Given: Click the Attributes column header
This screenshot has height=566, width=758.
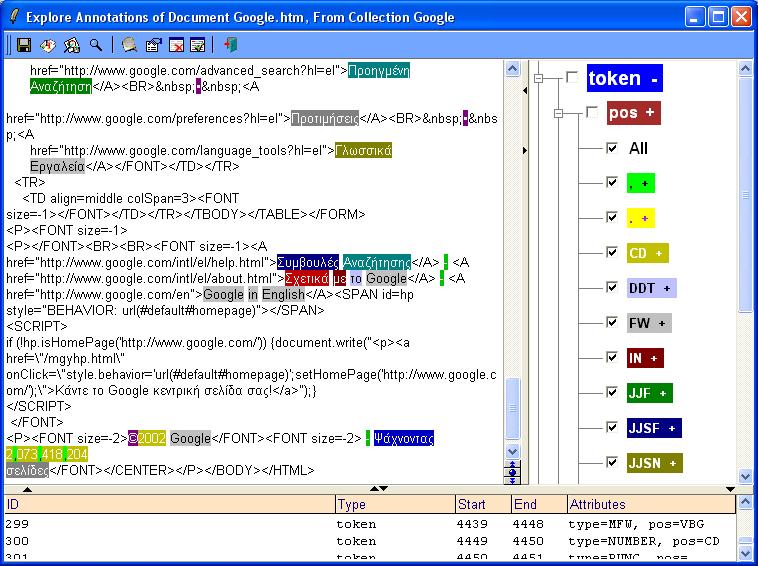Looking at the screenshot, I should point(652,504).
